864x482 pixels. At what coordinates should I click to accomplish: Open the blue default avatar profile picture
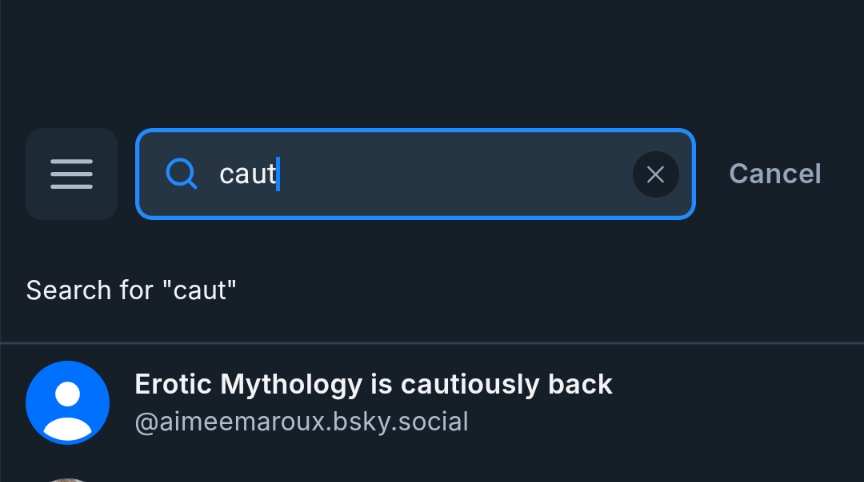67,402
